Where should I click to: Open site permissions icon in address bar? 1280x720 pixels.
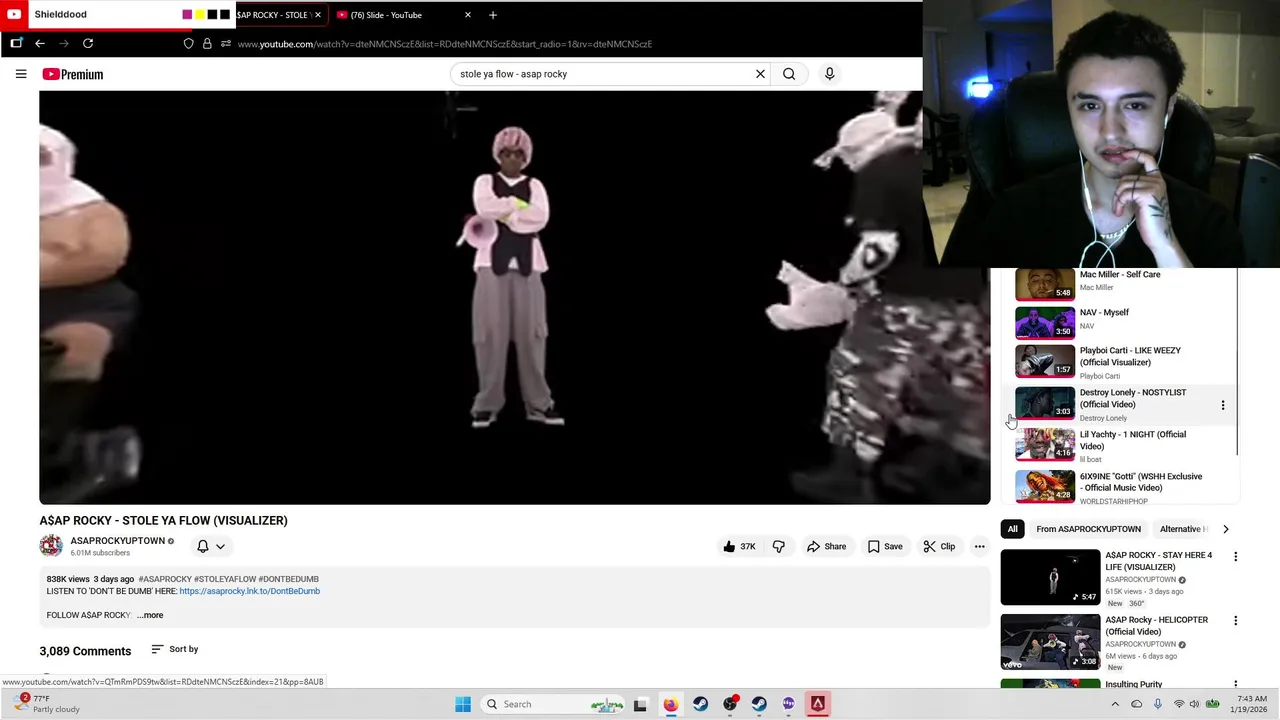tap(226, 44)
